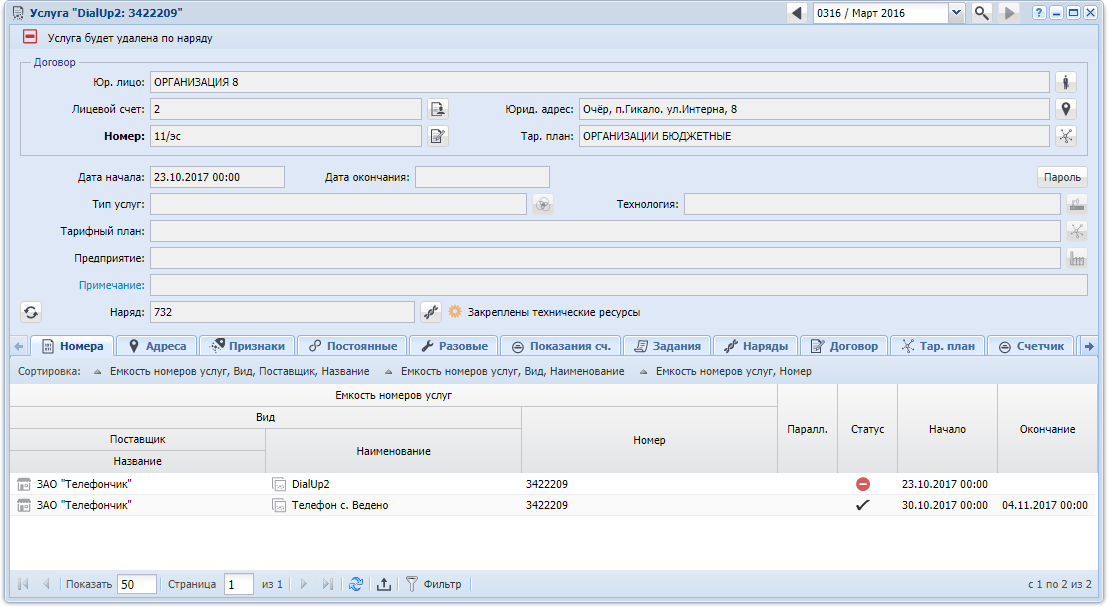The image size is (1108, 607).
Task: Refresh the table grid icon
Action: (356, 584)
